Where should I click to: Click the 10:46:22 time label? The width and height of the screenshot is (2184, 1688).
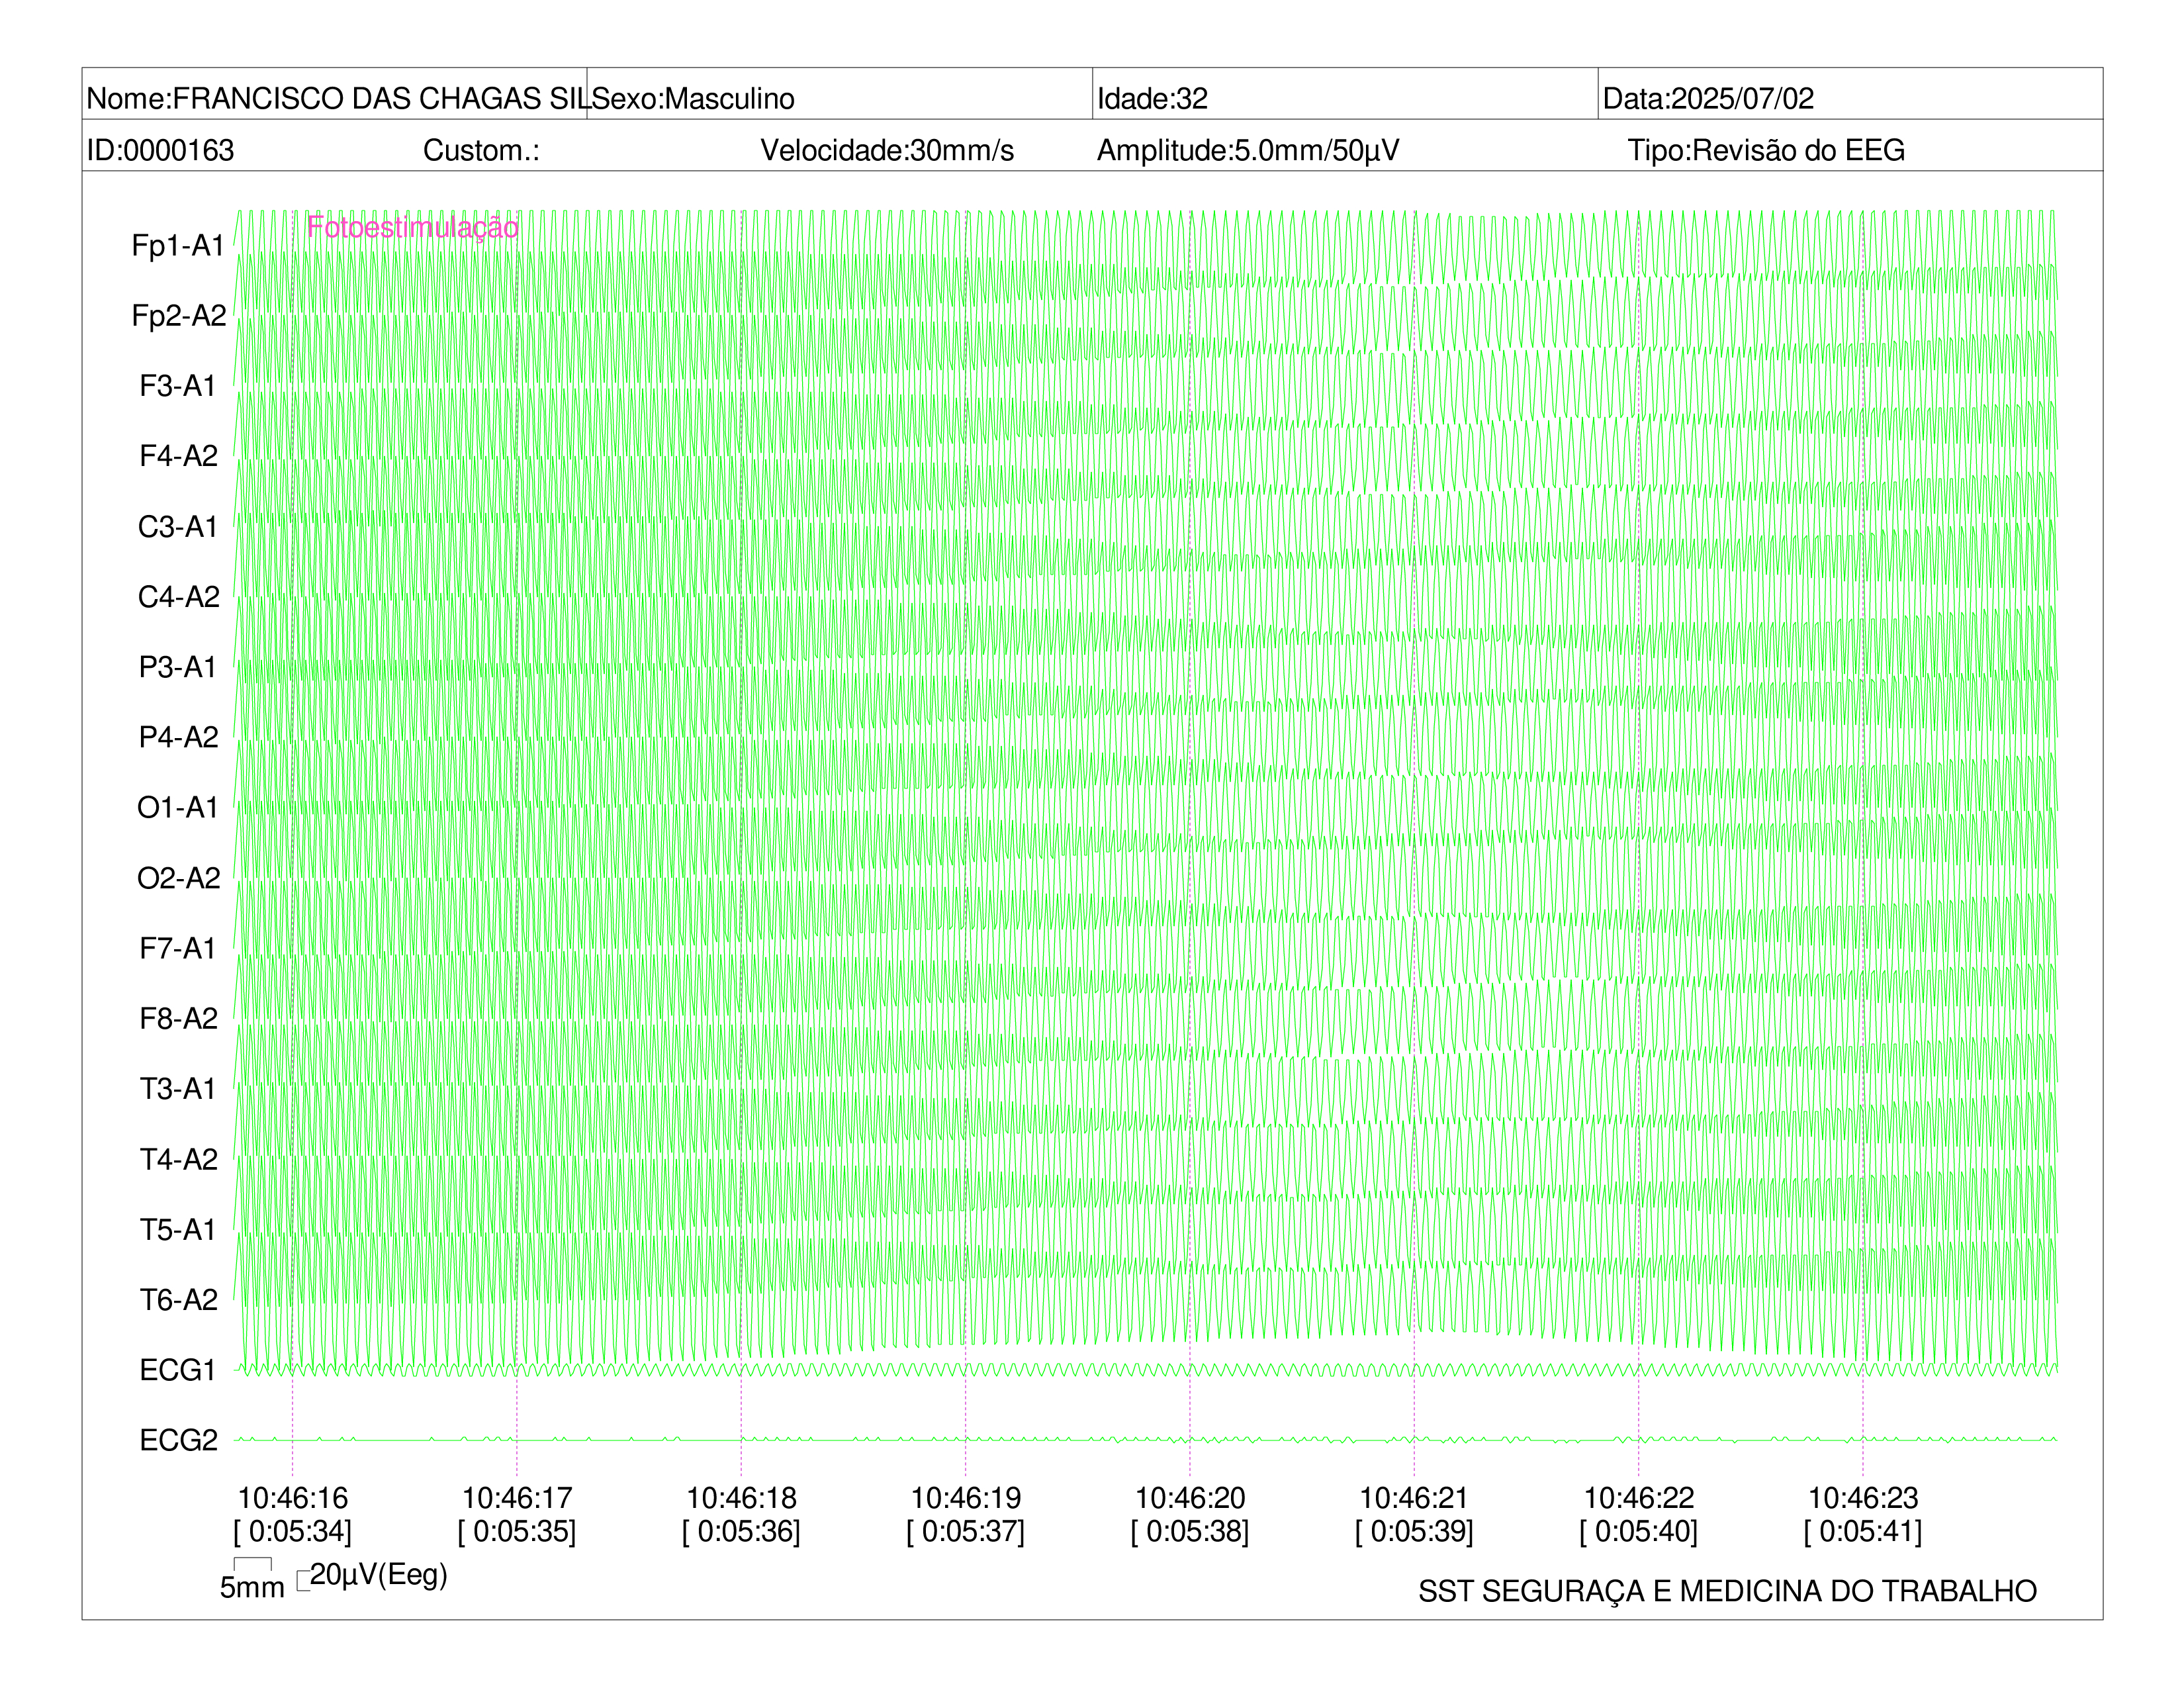(1639, 1498)
